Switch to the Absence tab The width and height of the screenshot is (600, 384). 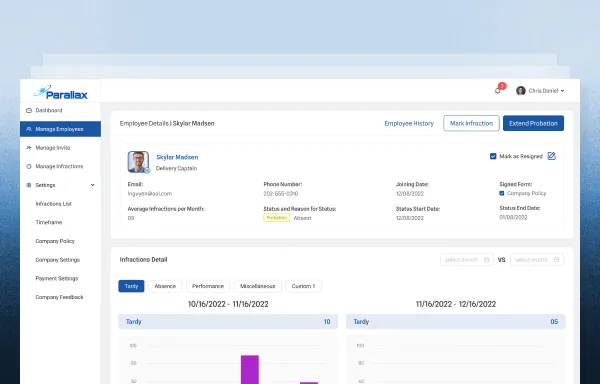[x=165, y=286]
